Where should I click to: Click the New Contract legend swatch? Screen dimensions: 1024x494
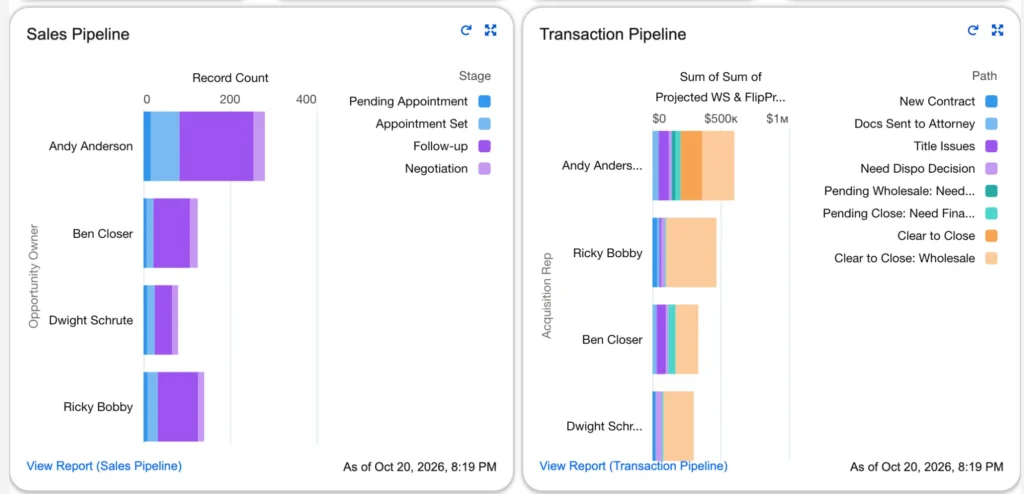coord(991,101)
